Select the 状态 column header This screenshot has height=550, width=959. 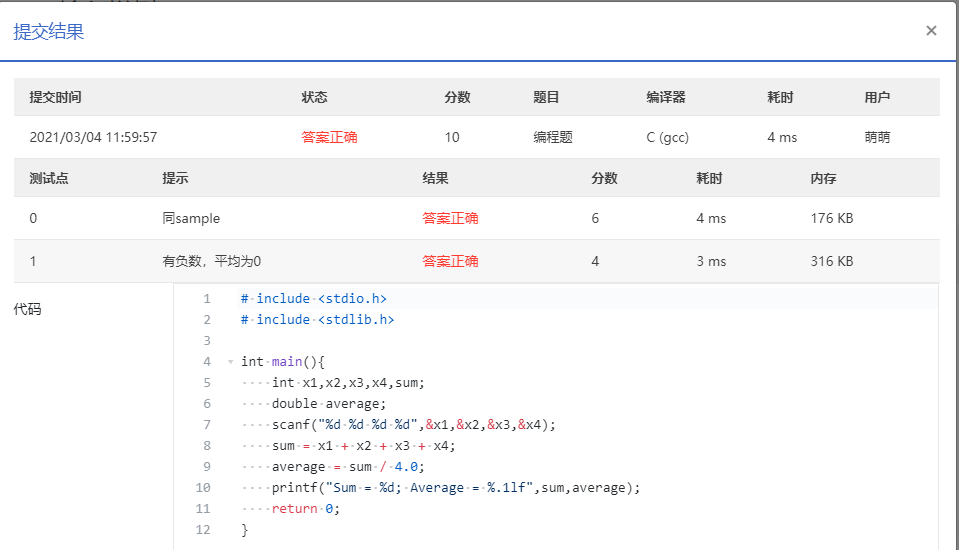tap(314, 97)
